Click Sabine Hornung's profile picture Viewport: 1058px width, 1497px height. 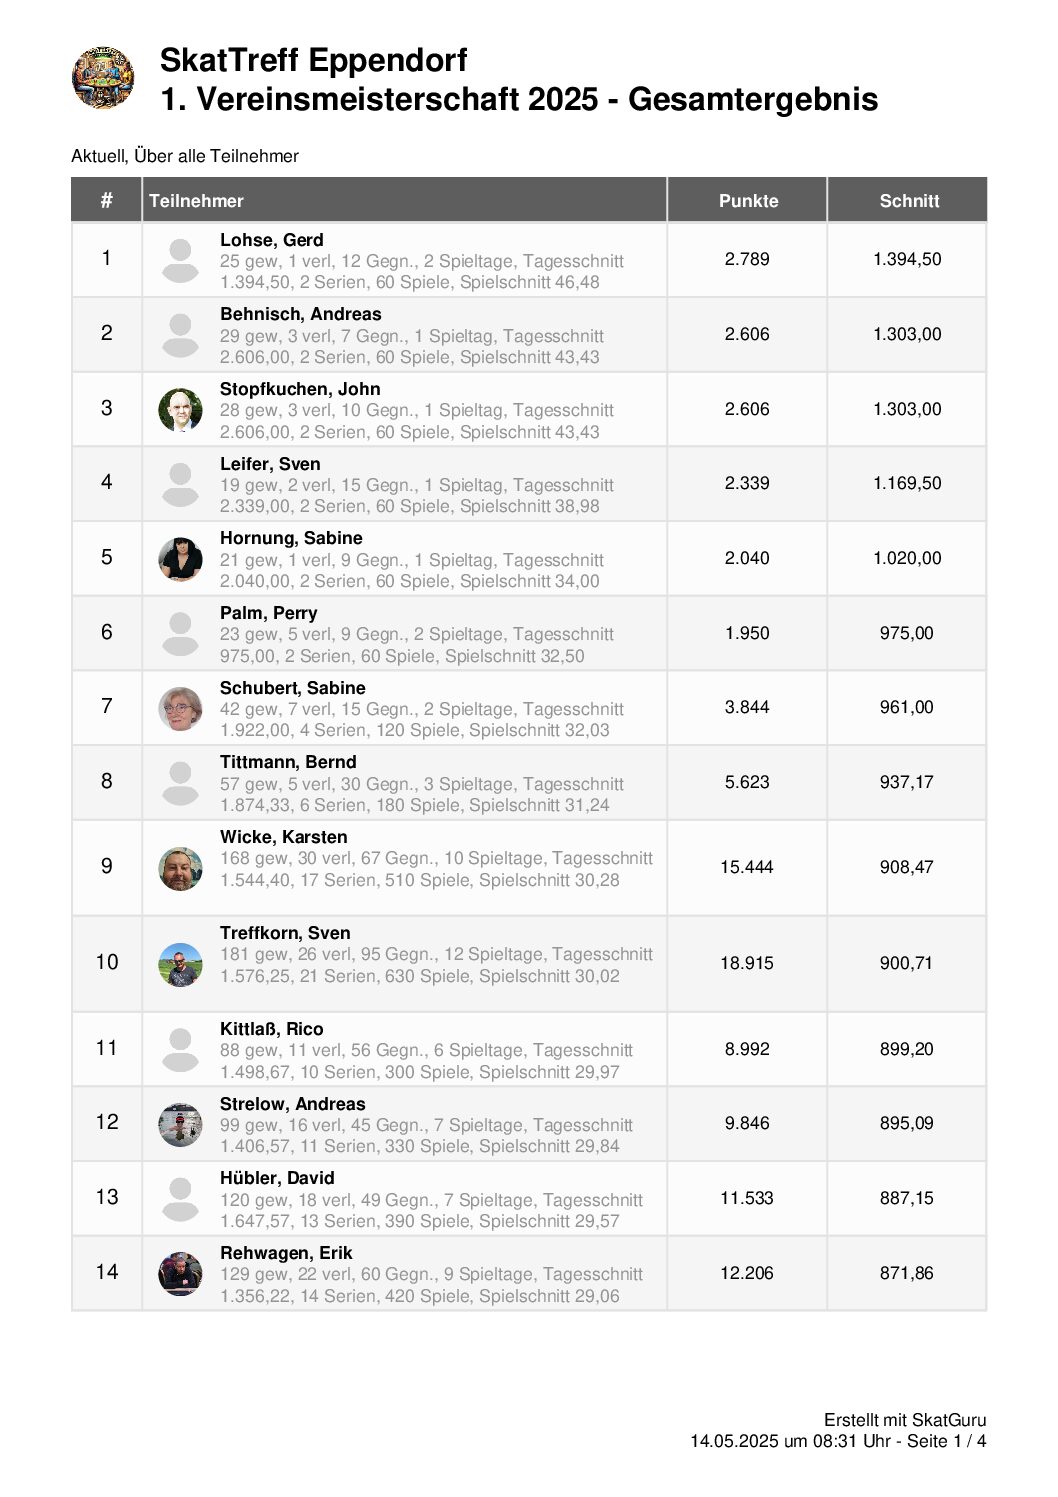tap(180, 559)
